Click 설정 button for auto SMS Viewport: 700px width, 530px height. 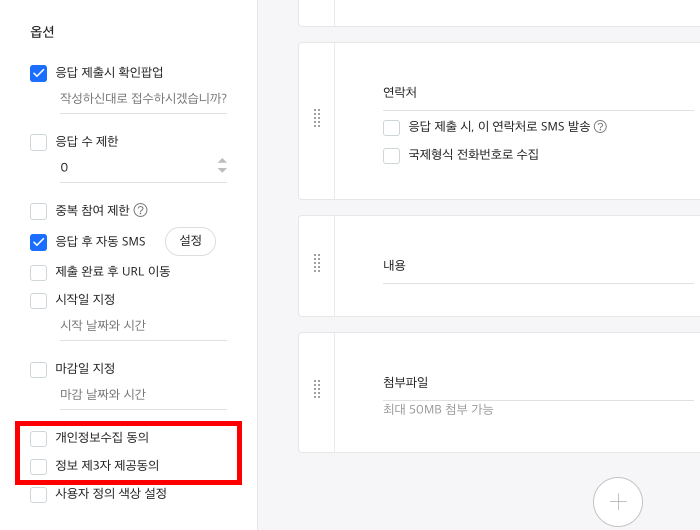point(191,241)
